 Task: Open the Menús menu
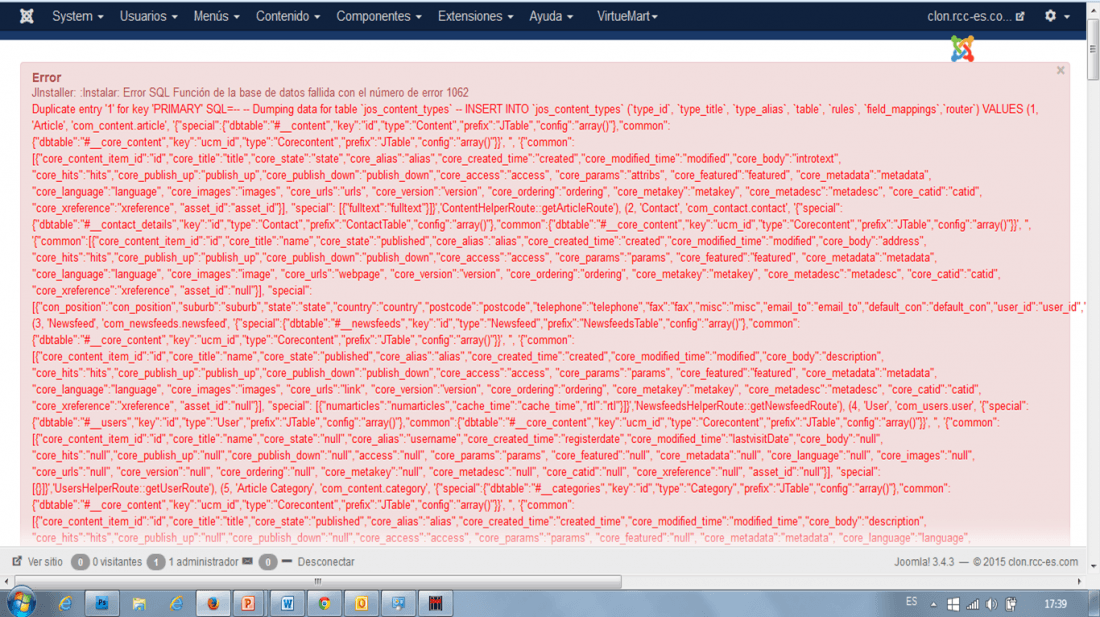pos(216,16)
